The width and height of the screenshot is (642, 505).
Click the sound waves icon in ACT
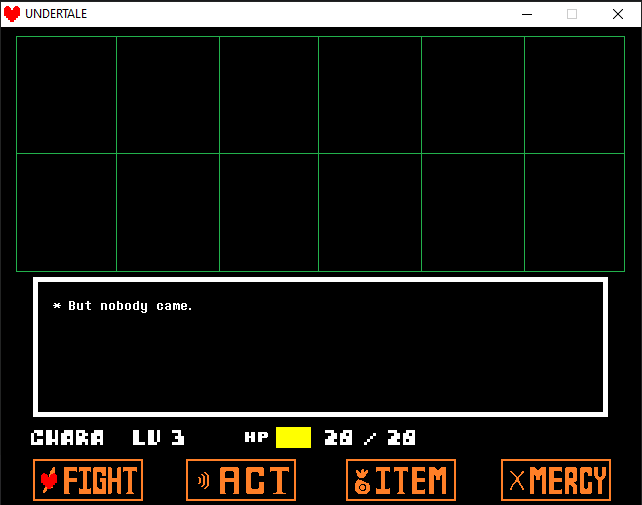pos(203,480)
